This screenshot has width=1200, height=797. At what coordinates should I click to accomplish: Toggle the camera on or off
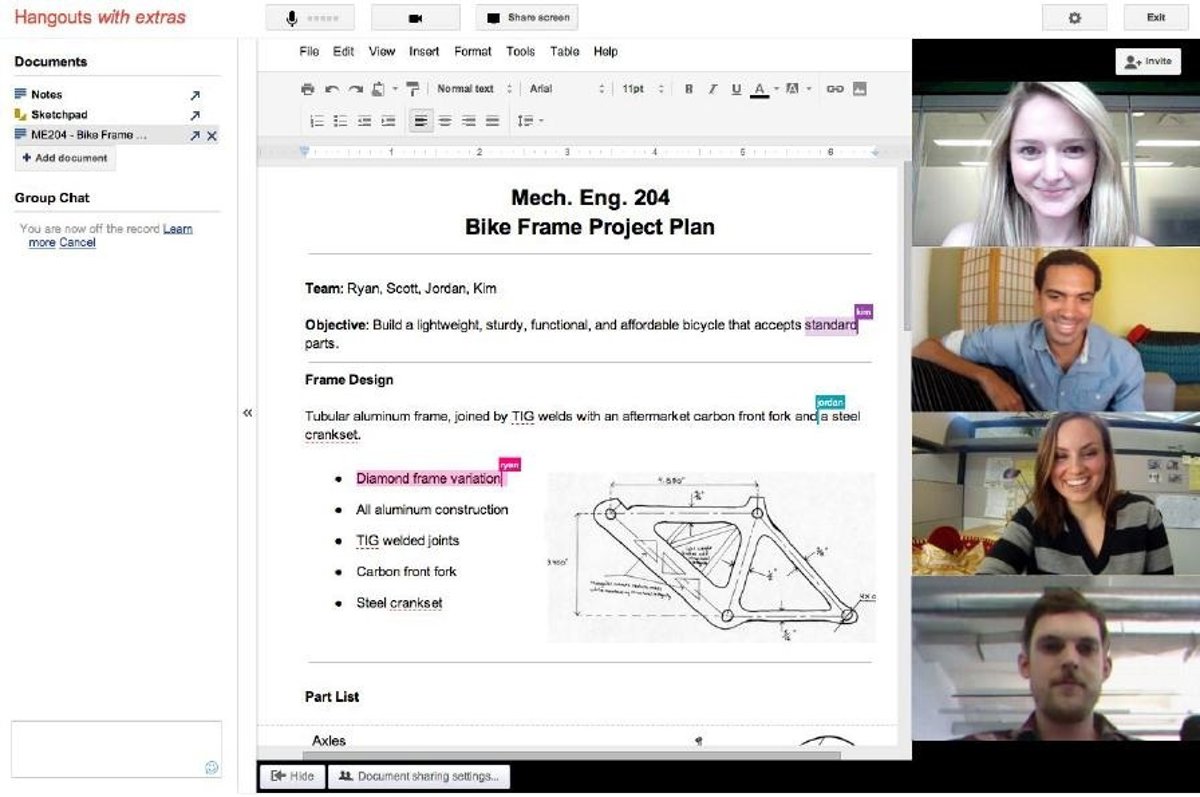point(415,18)
